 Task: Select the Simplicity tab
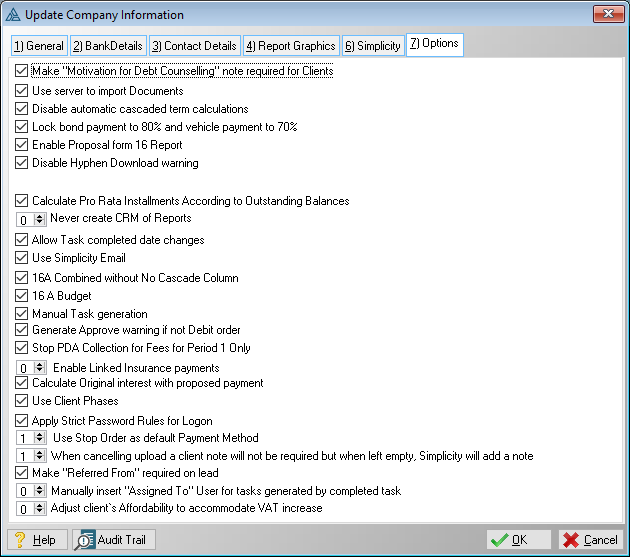coord(372,46)
